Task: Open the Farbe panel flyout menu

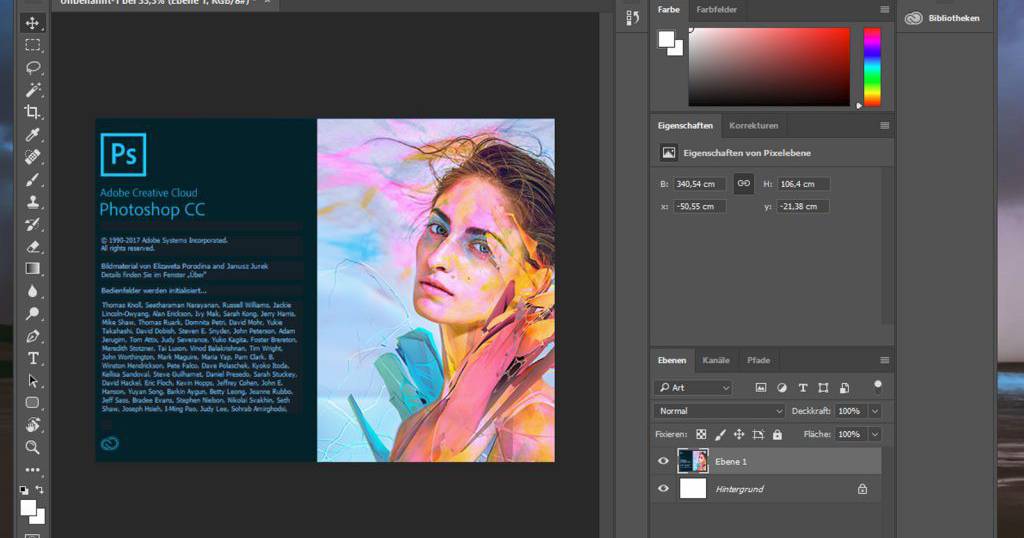Action: click(x=884, y=10)
